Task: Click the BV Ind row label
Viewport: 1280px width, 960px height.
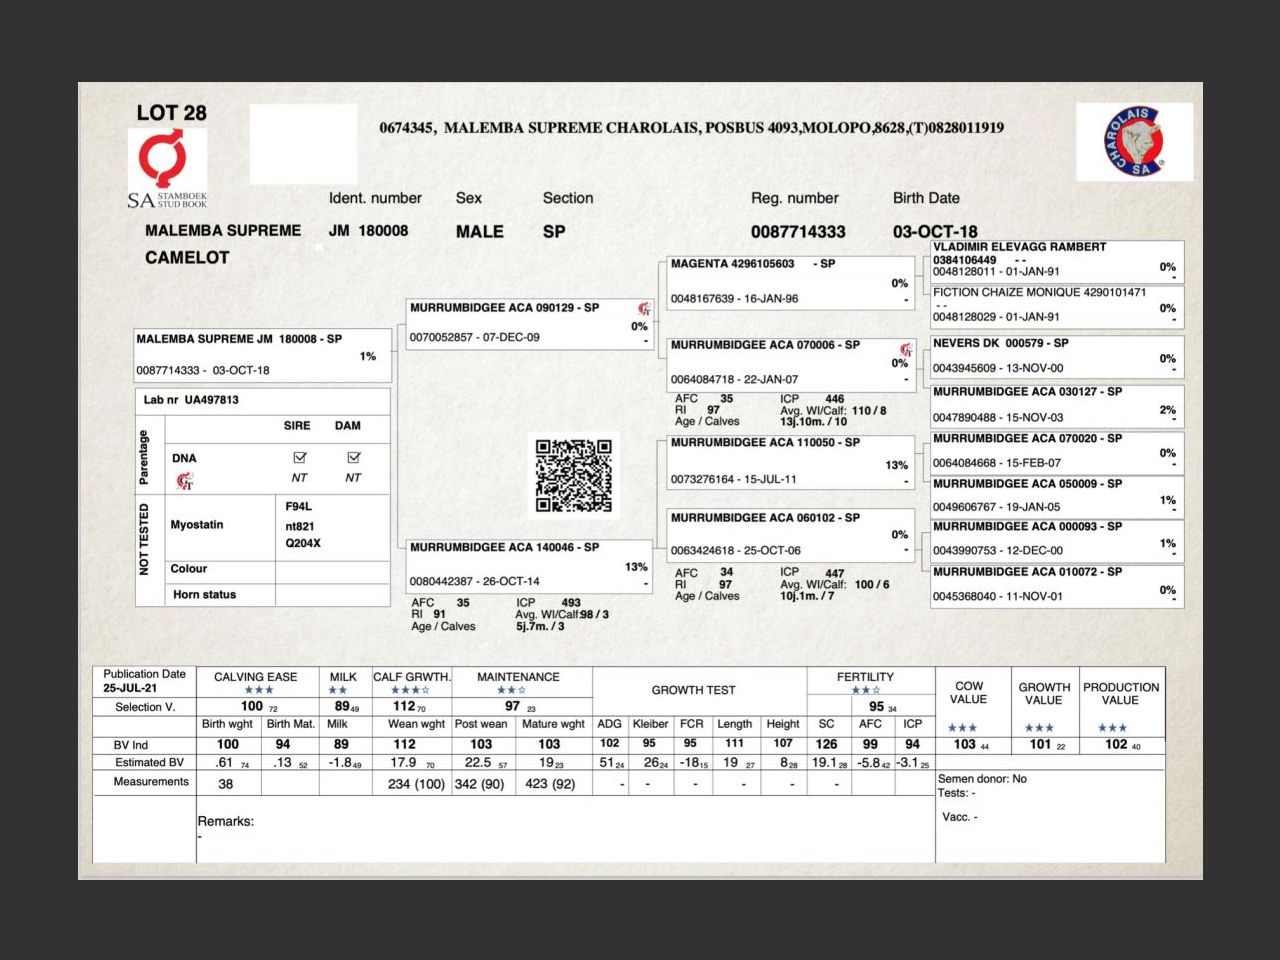Action: coord(131,745)
